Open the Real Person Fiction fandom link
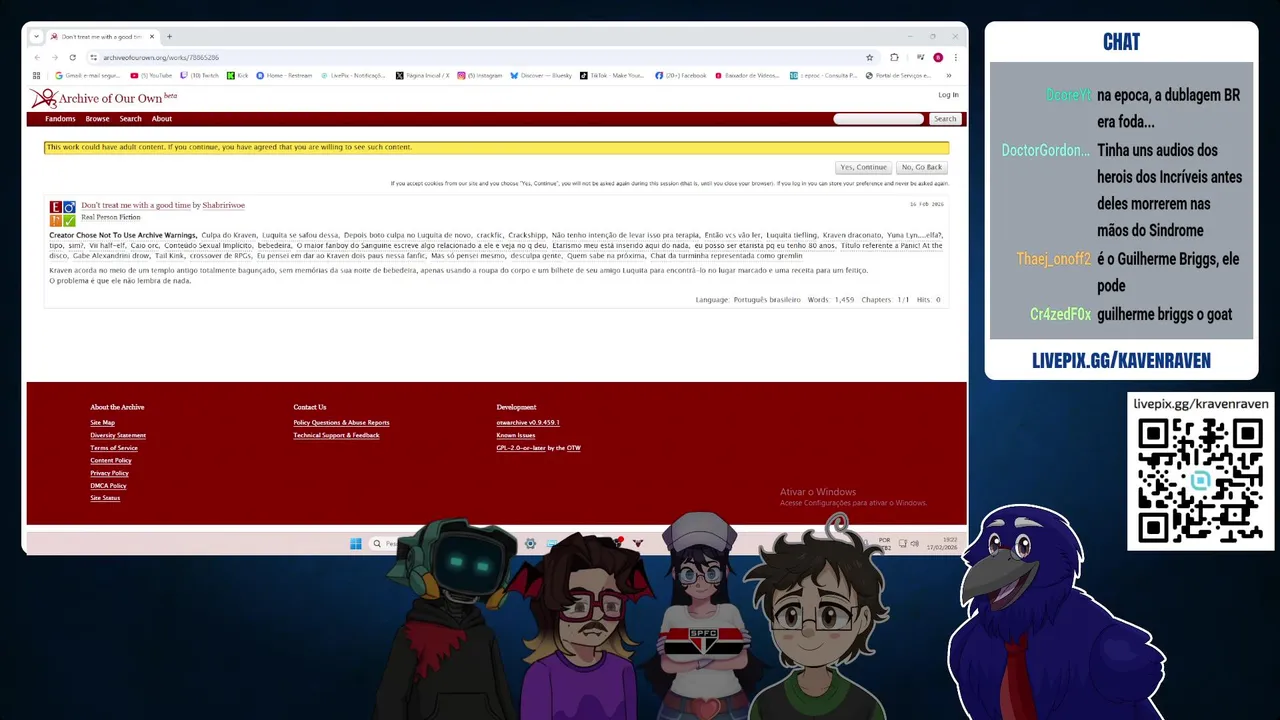 [x=111, y=217]
